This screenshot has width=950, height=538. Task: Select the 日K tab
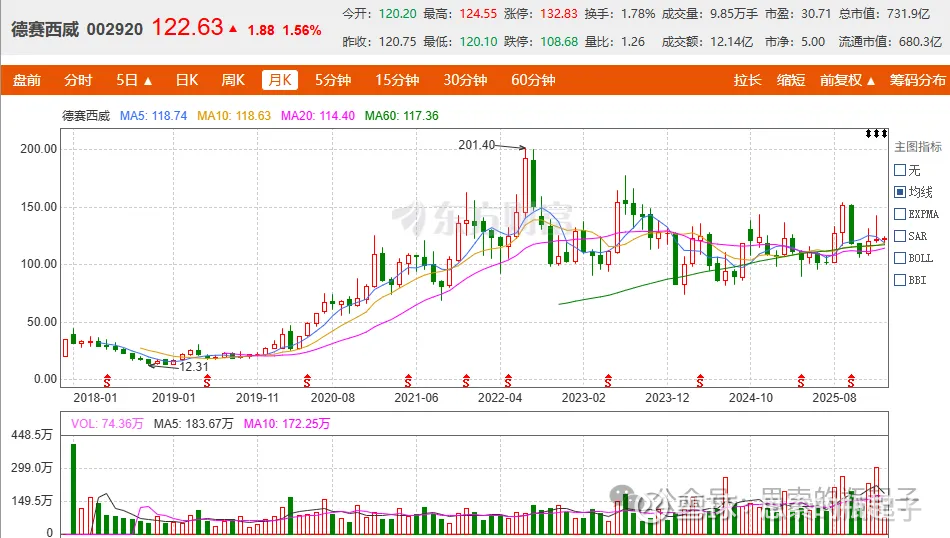187,80
